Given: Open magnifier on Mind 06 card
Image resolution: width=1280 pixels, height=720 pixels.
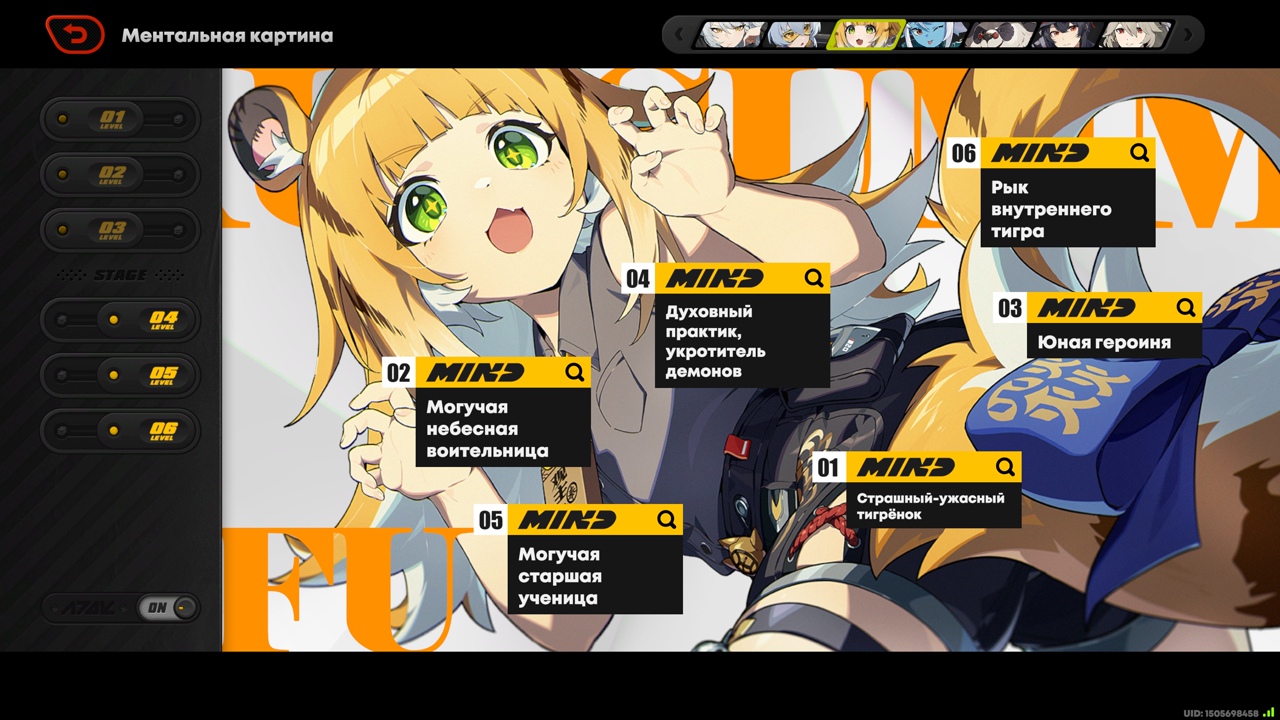Looking at the screenshot, I should point(1139,152).
